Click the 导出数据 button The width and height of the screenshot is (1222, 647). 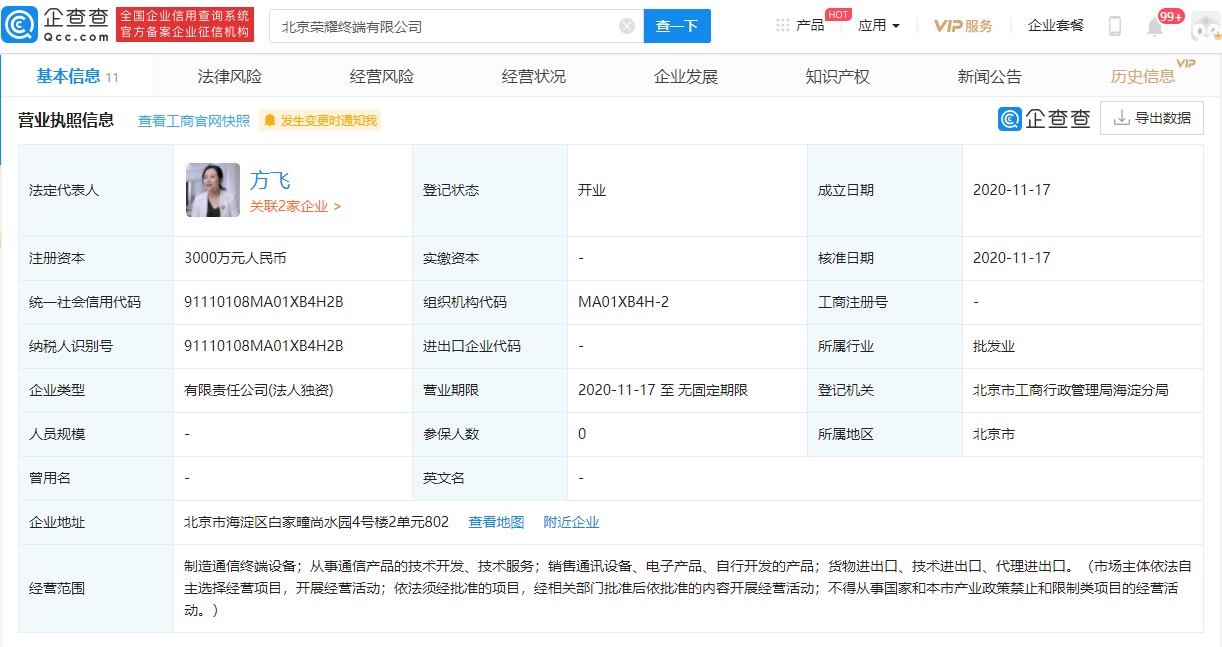coord(1152,118)
